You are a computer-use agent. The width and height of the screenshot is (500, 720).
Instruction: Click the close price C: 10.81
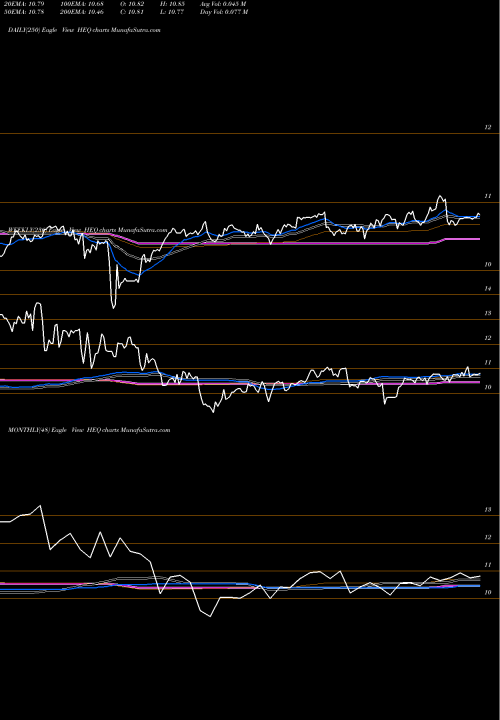(133, 12)
